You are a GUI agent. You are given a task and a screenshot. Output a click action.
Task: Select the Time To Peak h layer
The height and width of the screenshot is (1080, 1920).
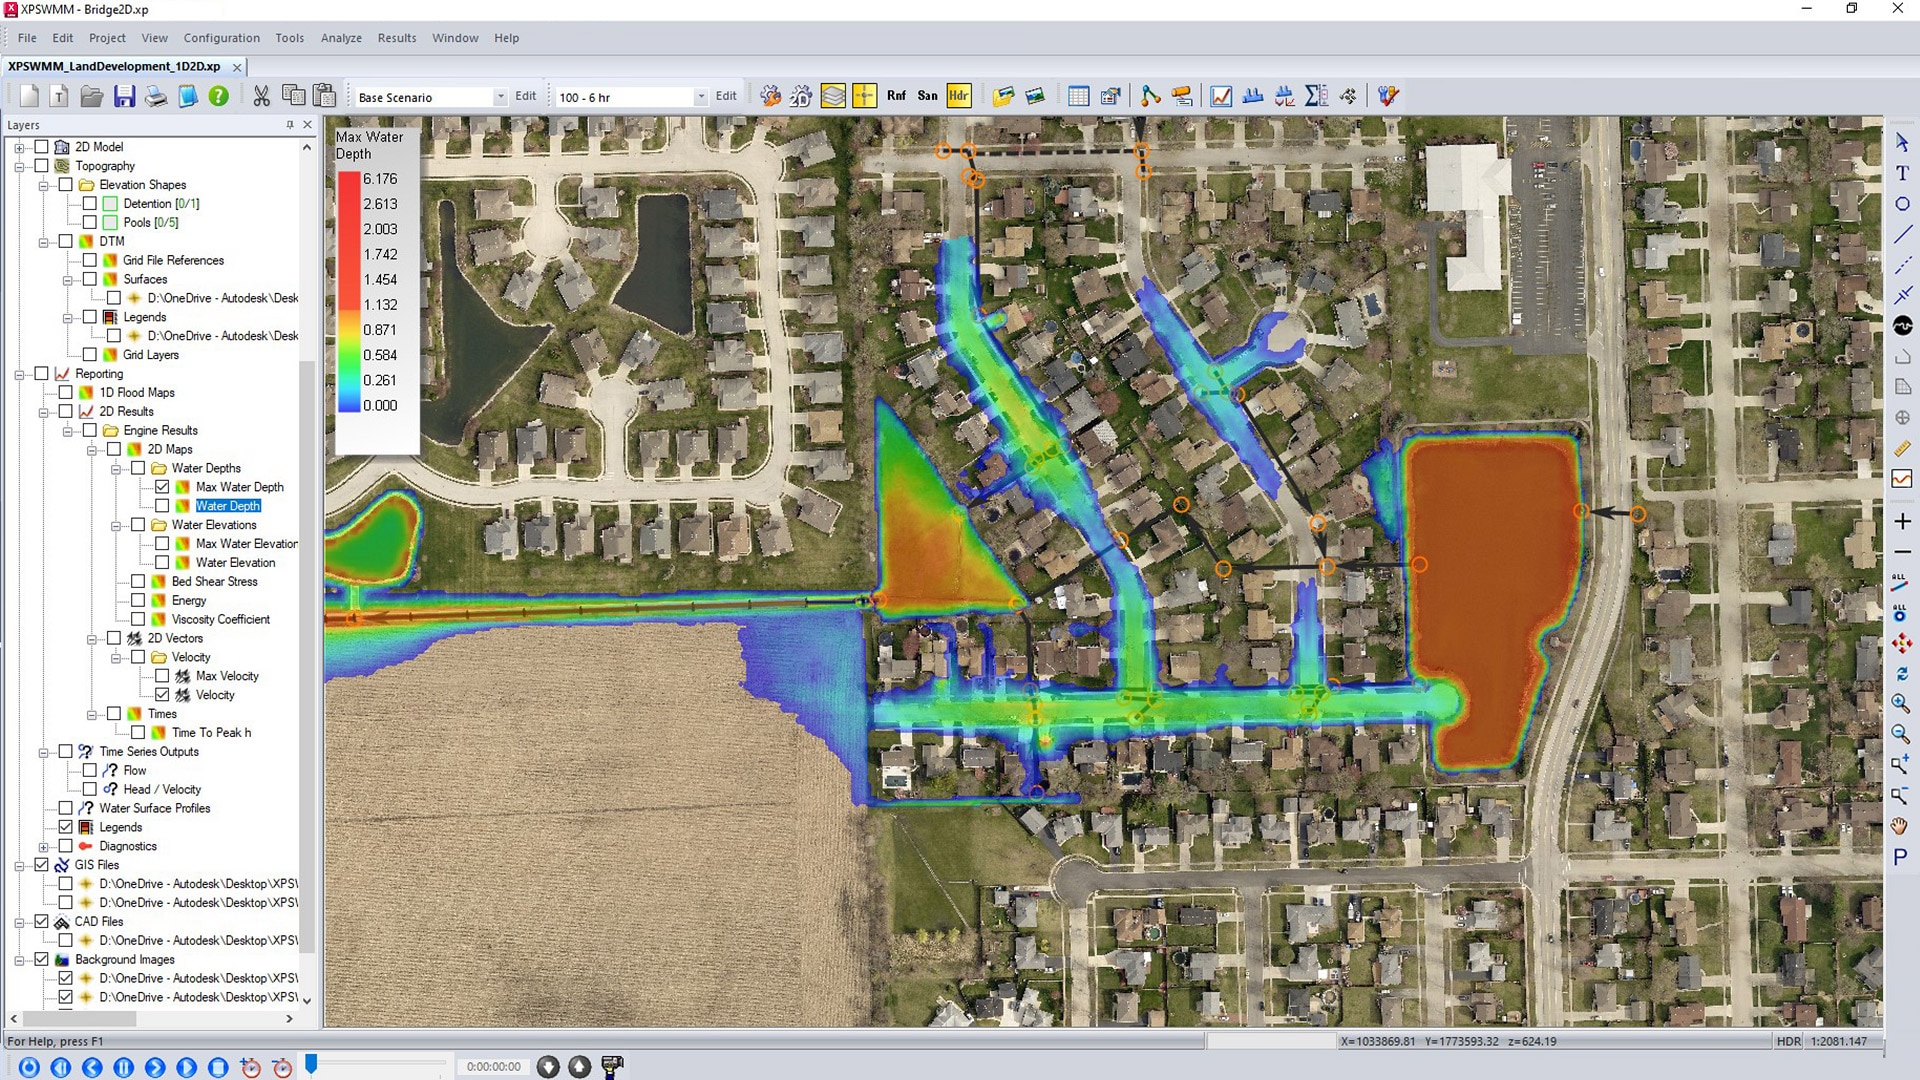pyautogui.click(x=212, y=733)
